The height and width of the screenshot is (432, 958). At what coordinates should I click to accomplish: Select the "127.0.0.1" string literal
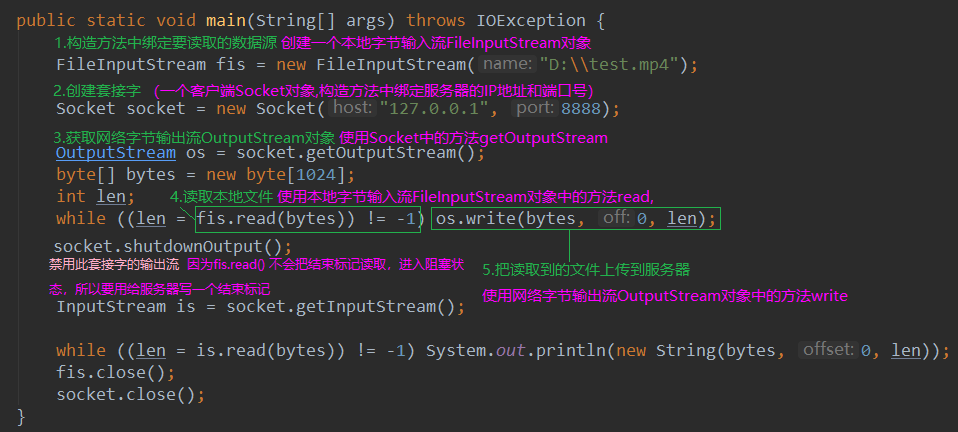click(x=434, y=109)
